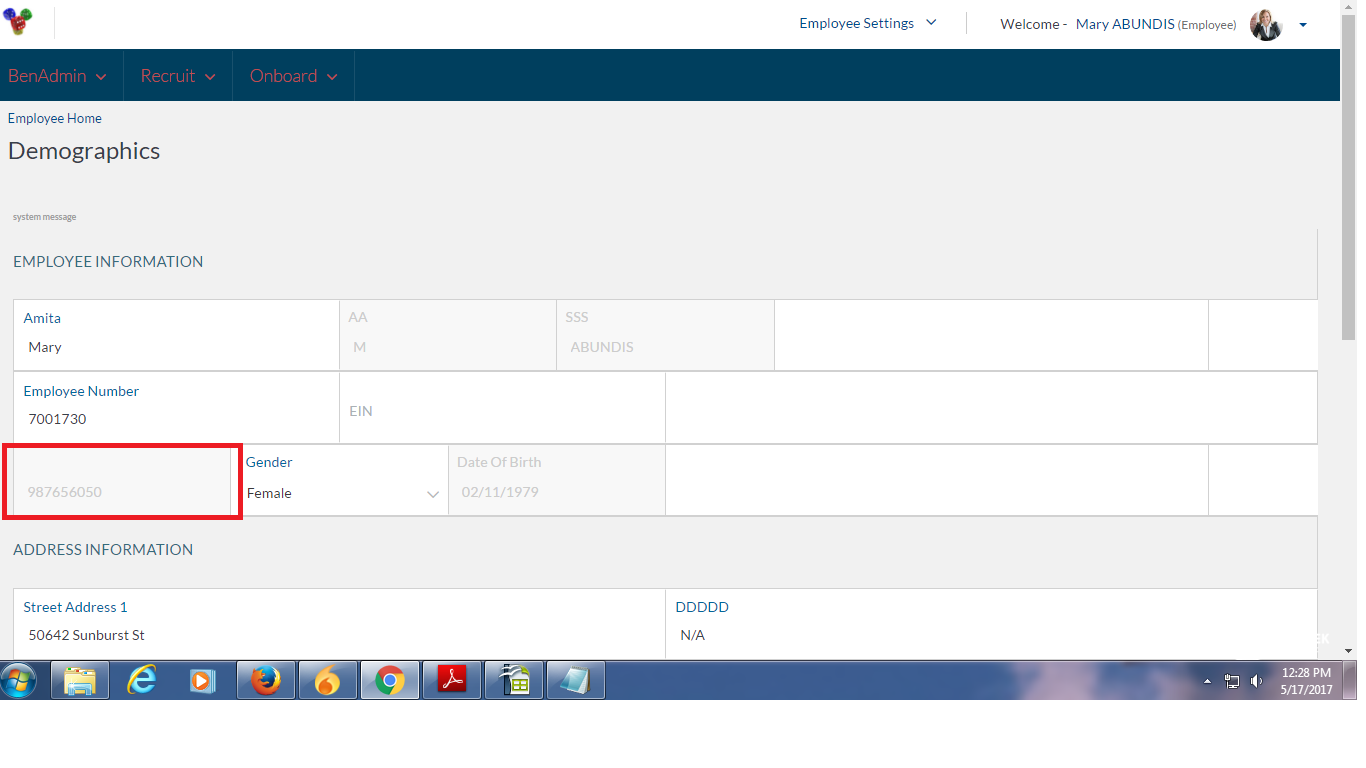Open Windows Media Player taskbar icon
This screenshot has height=768, width=1366.
point(203,681)
